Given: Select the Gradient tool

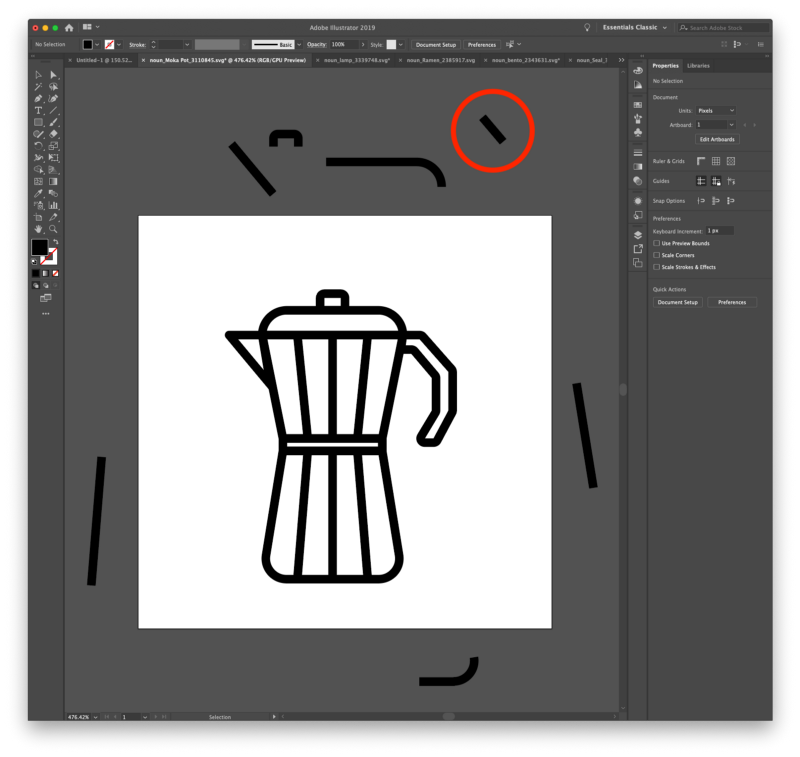Looking at the screenshot, I should [54, 182].
